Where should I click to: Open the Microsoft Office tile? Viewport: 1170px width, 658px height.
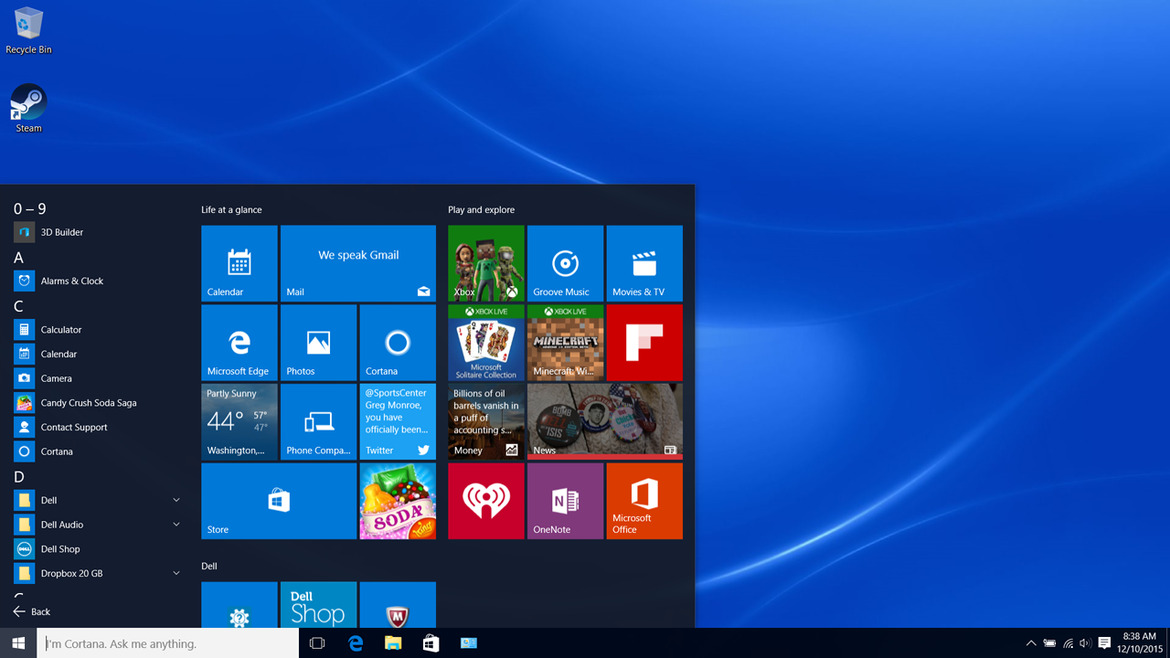644,501
